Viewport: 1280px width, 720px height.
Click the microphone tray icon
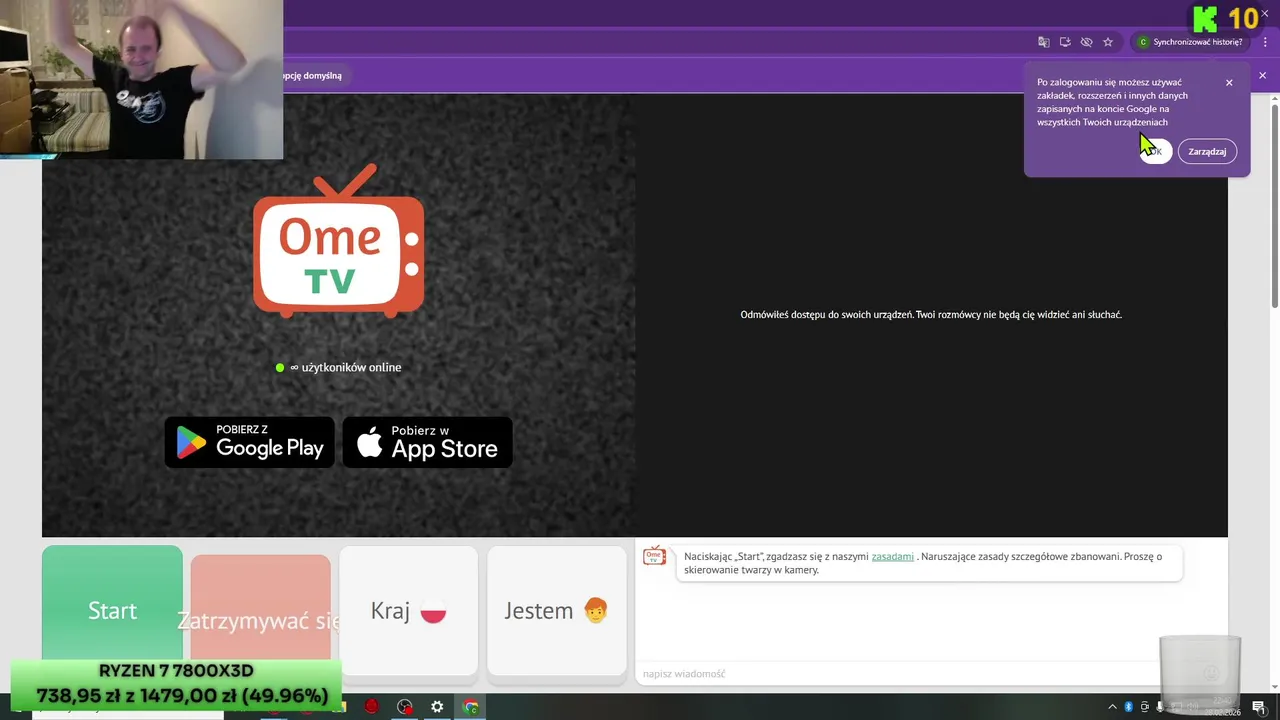tap(1160, 707)
